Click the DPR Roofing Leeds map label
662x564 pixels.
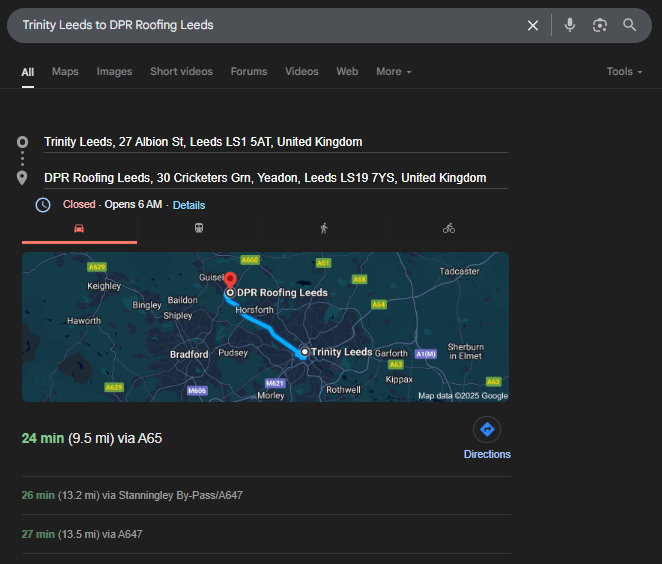coord(282,293)
